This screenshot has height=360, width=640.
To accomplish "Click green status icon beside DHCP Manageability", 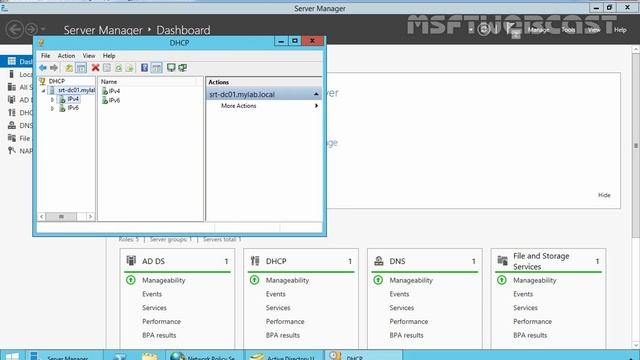I will 254,280.
